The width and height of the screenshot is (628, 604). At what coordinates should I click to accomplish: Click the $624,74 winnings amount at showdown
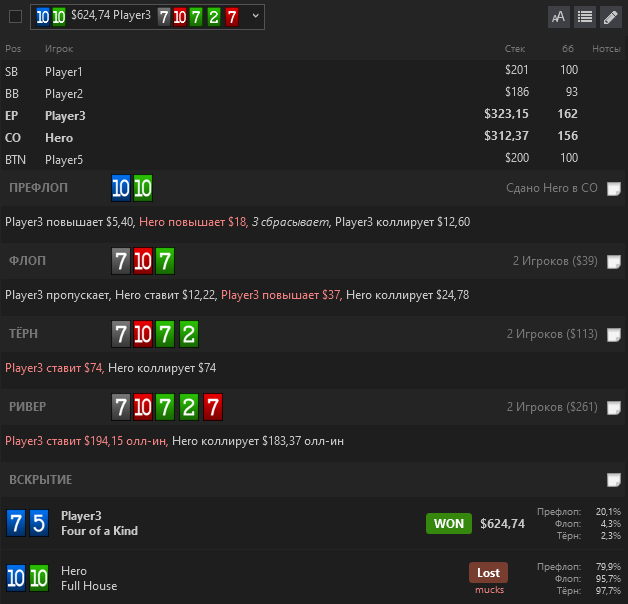pyautogui.click(x=502, y=523)
